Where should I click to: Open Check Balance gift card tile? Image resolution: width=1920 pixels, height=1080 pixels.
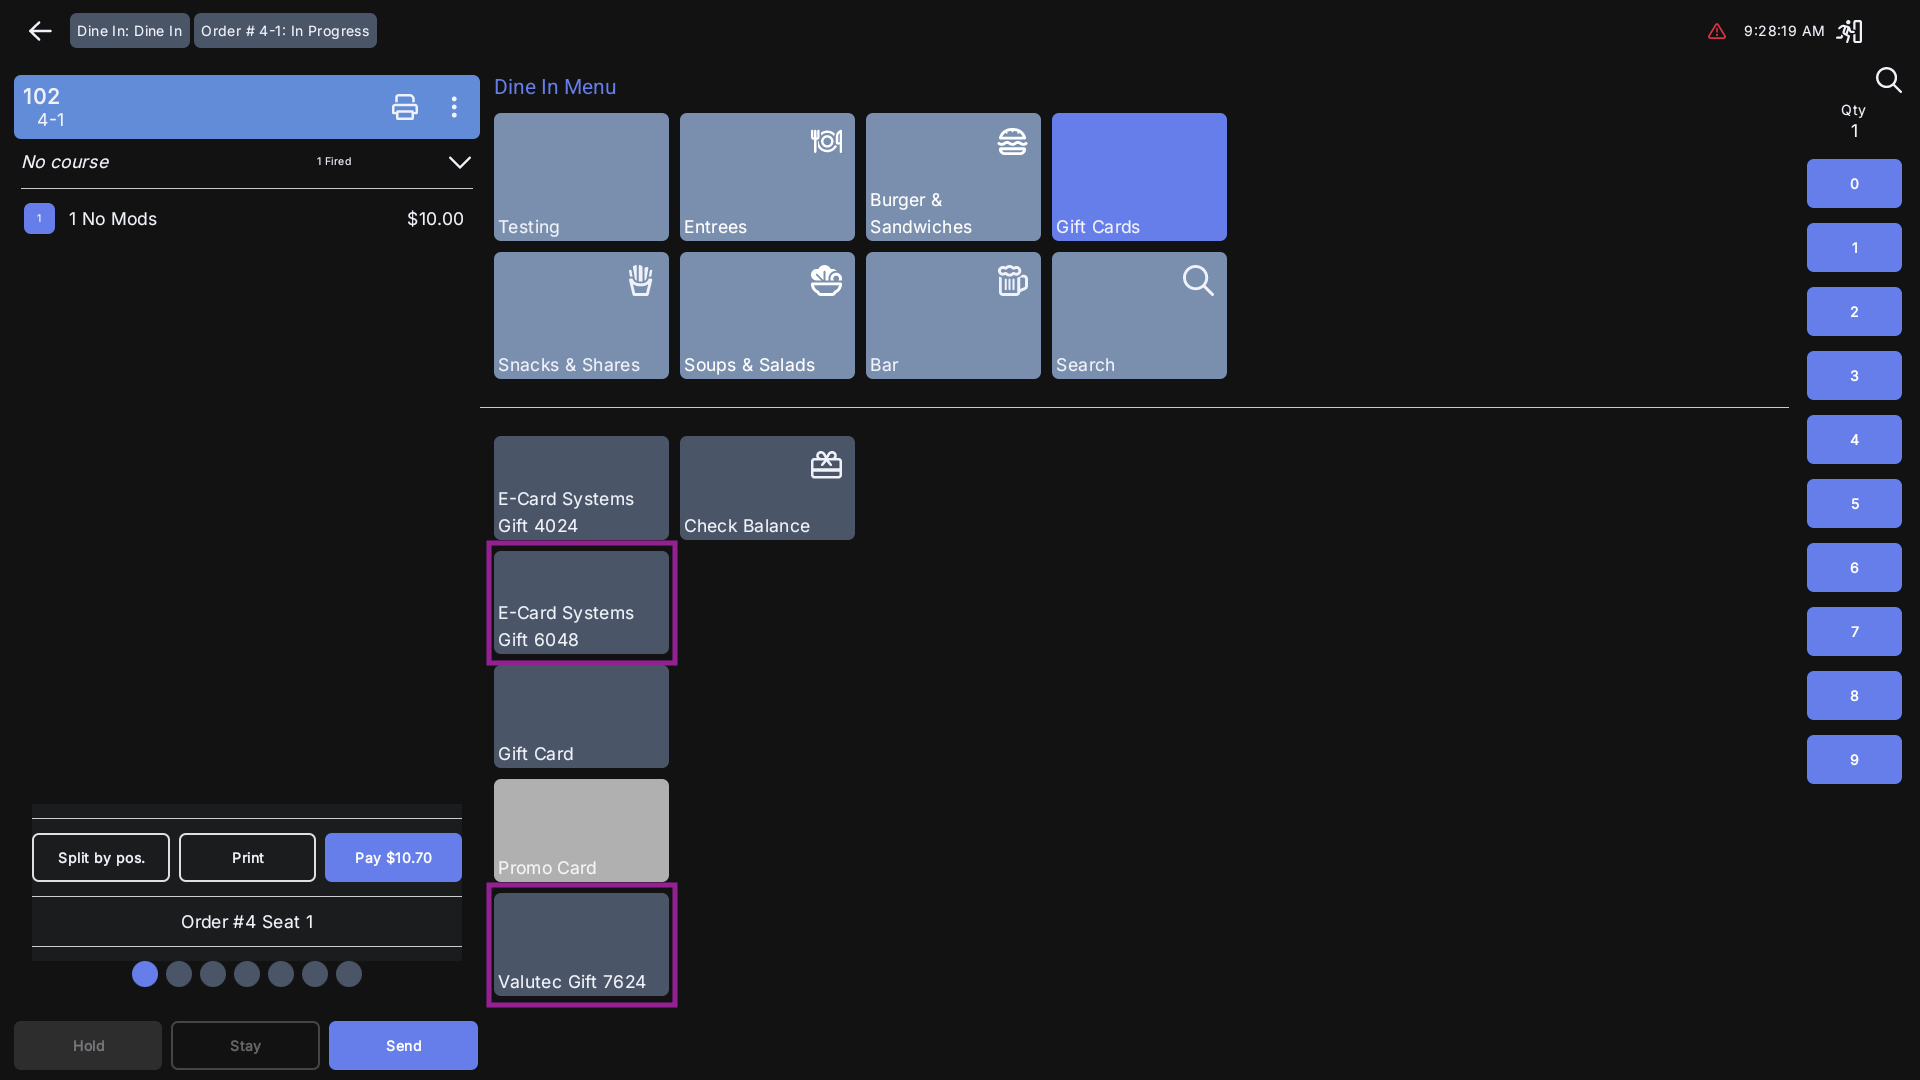pyautogui.click(x=766, y=488)
